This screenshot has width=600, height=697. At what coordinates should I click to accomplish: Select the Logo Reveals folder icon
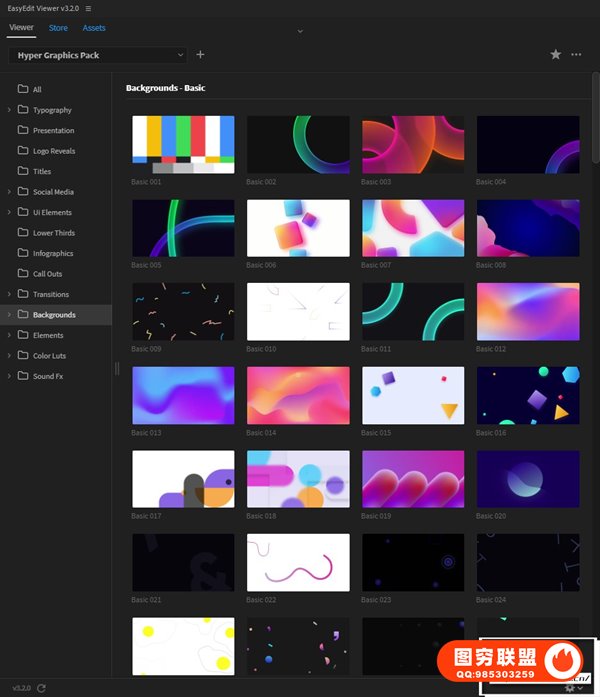pyautogui.click(x=23, y=151)
